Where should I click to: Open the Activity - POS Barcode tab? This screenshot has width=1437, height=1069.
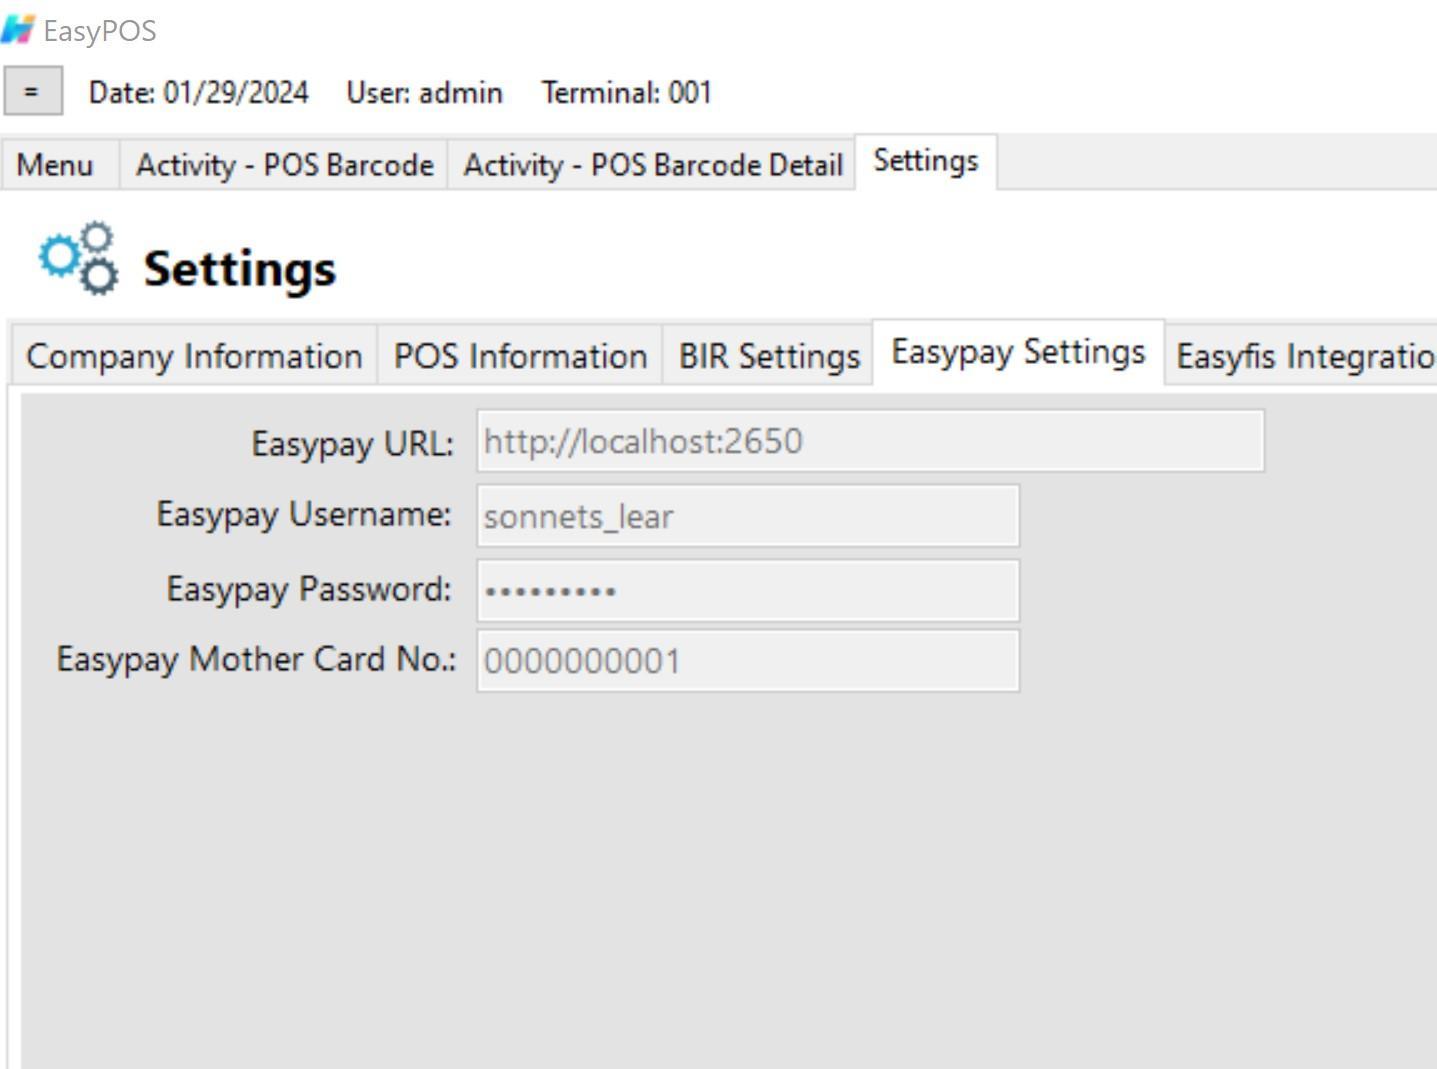[x=284, y=164]
